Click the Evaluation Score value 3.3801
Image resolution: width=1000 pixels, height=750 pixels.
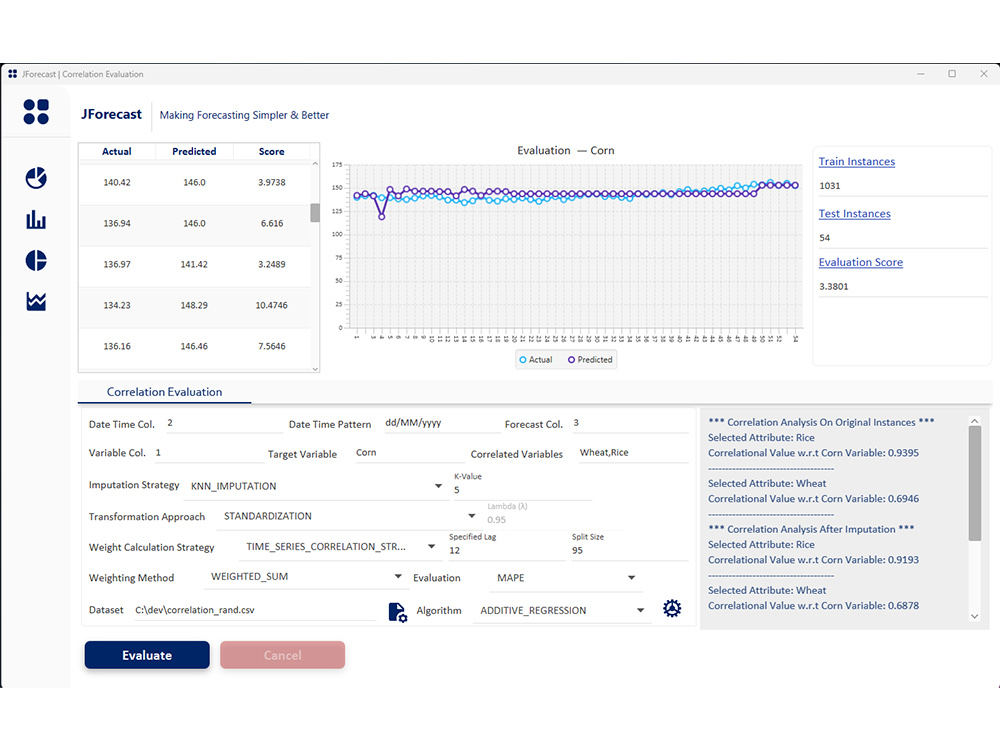pyautogui.click(x=834, y=286)
